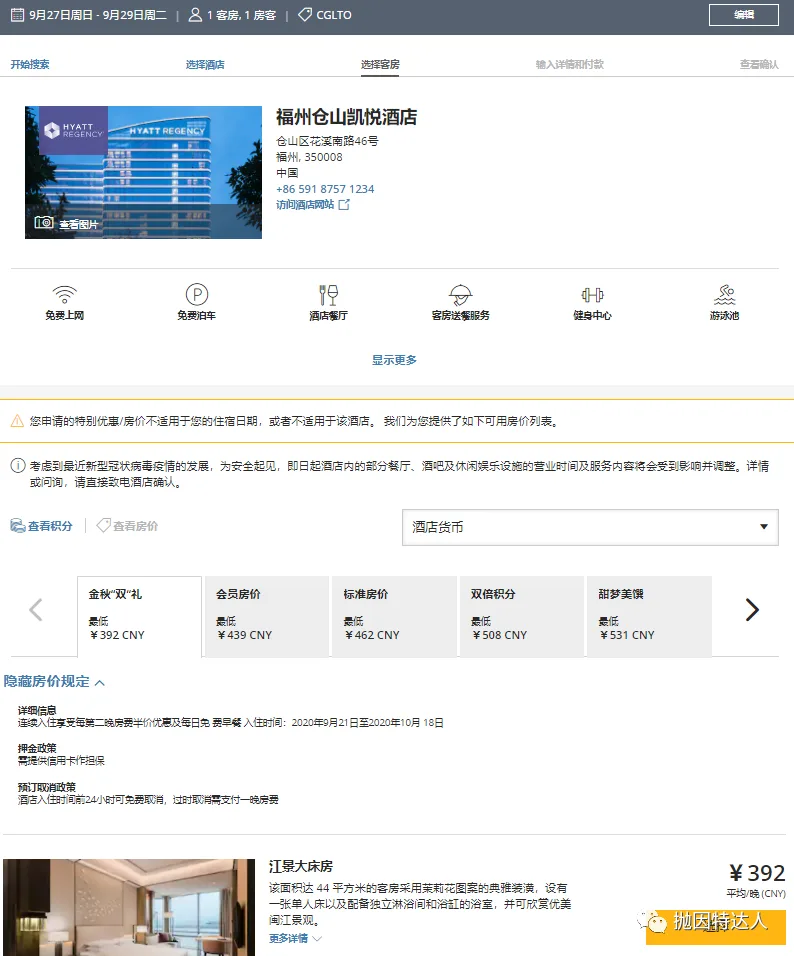Click the 查看确认 step
The width and height of the screenshot is (794, 956).
click(x=759, y=64)
